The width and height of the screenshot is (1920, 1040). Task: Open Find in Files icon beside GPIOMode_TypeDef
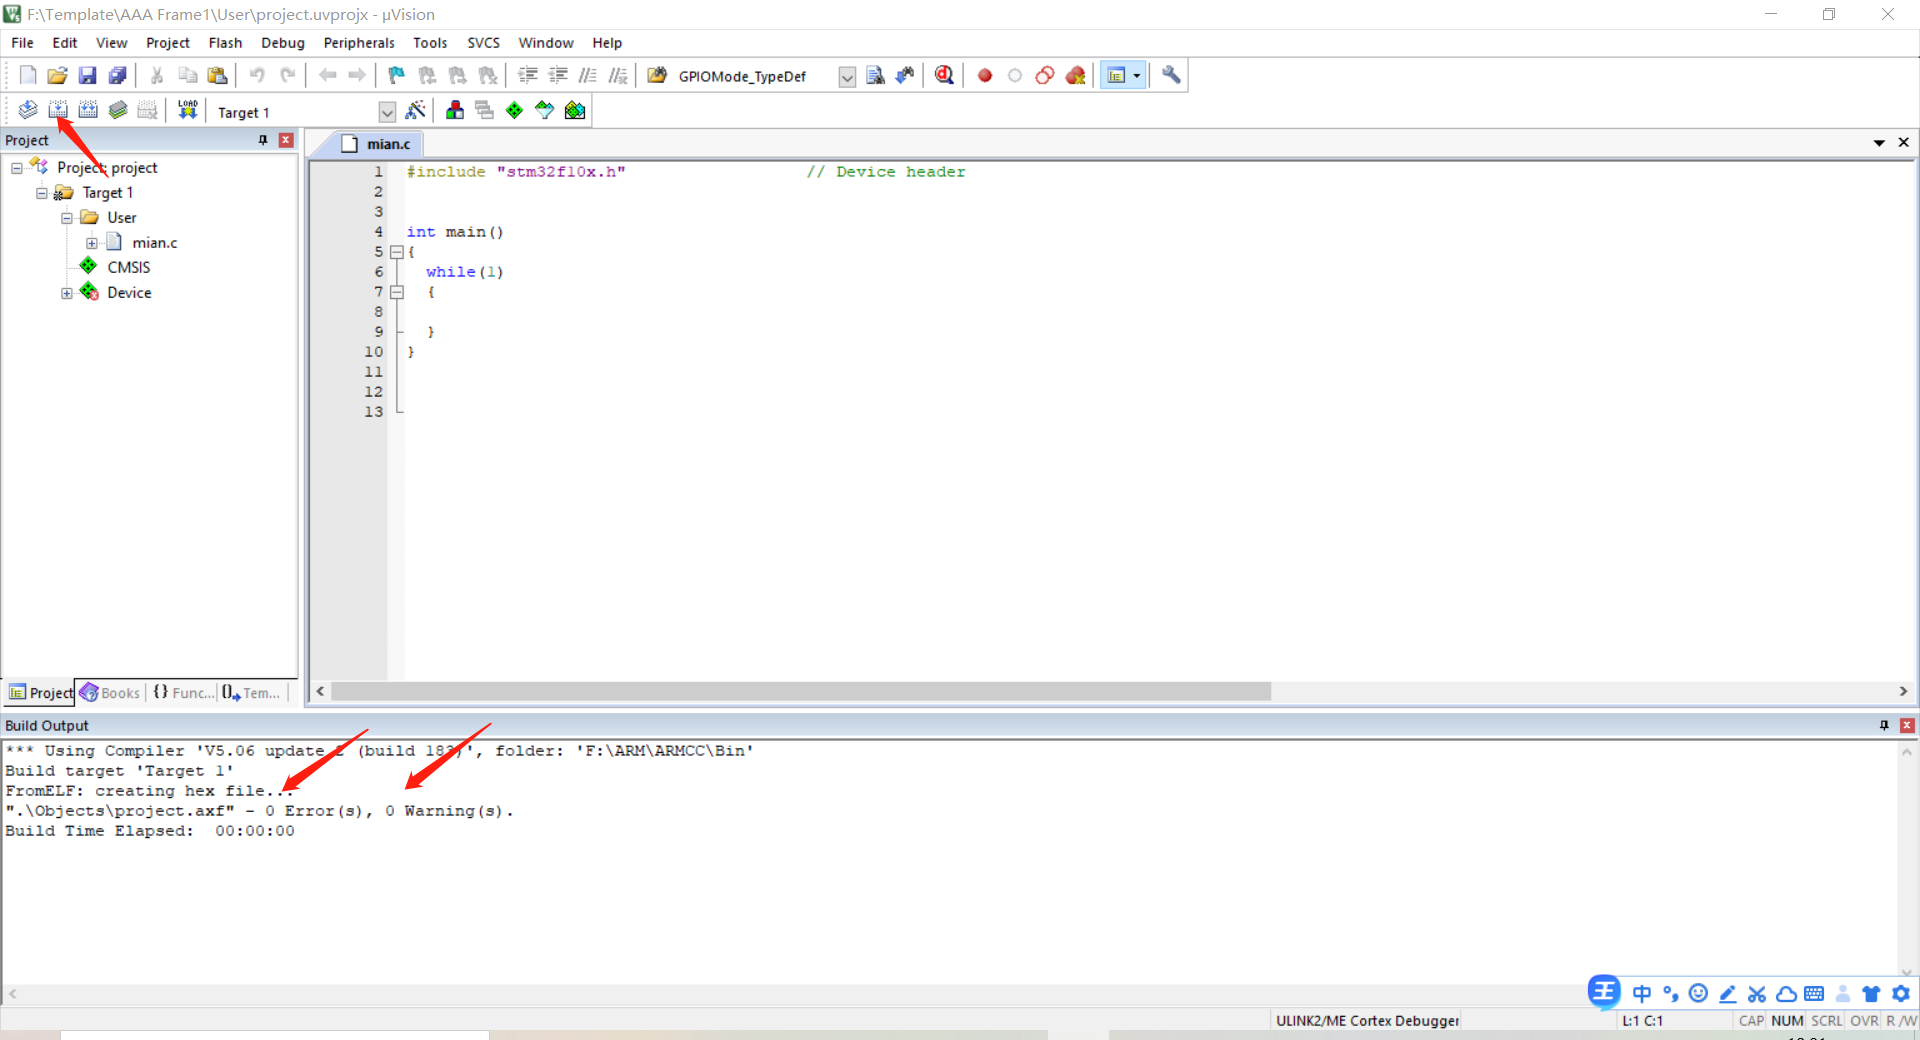click(657, 75)
